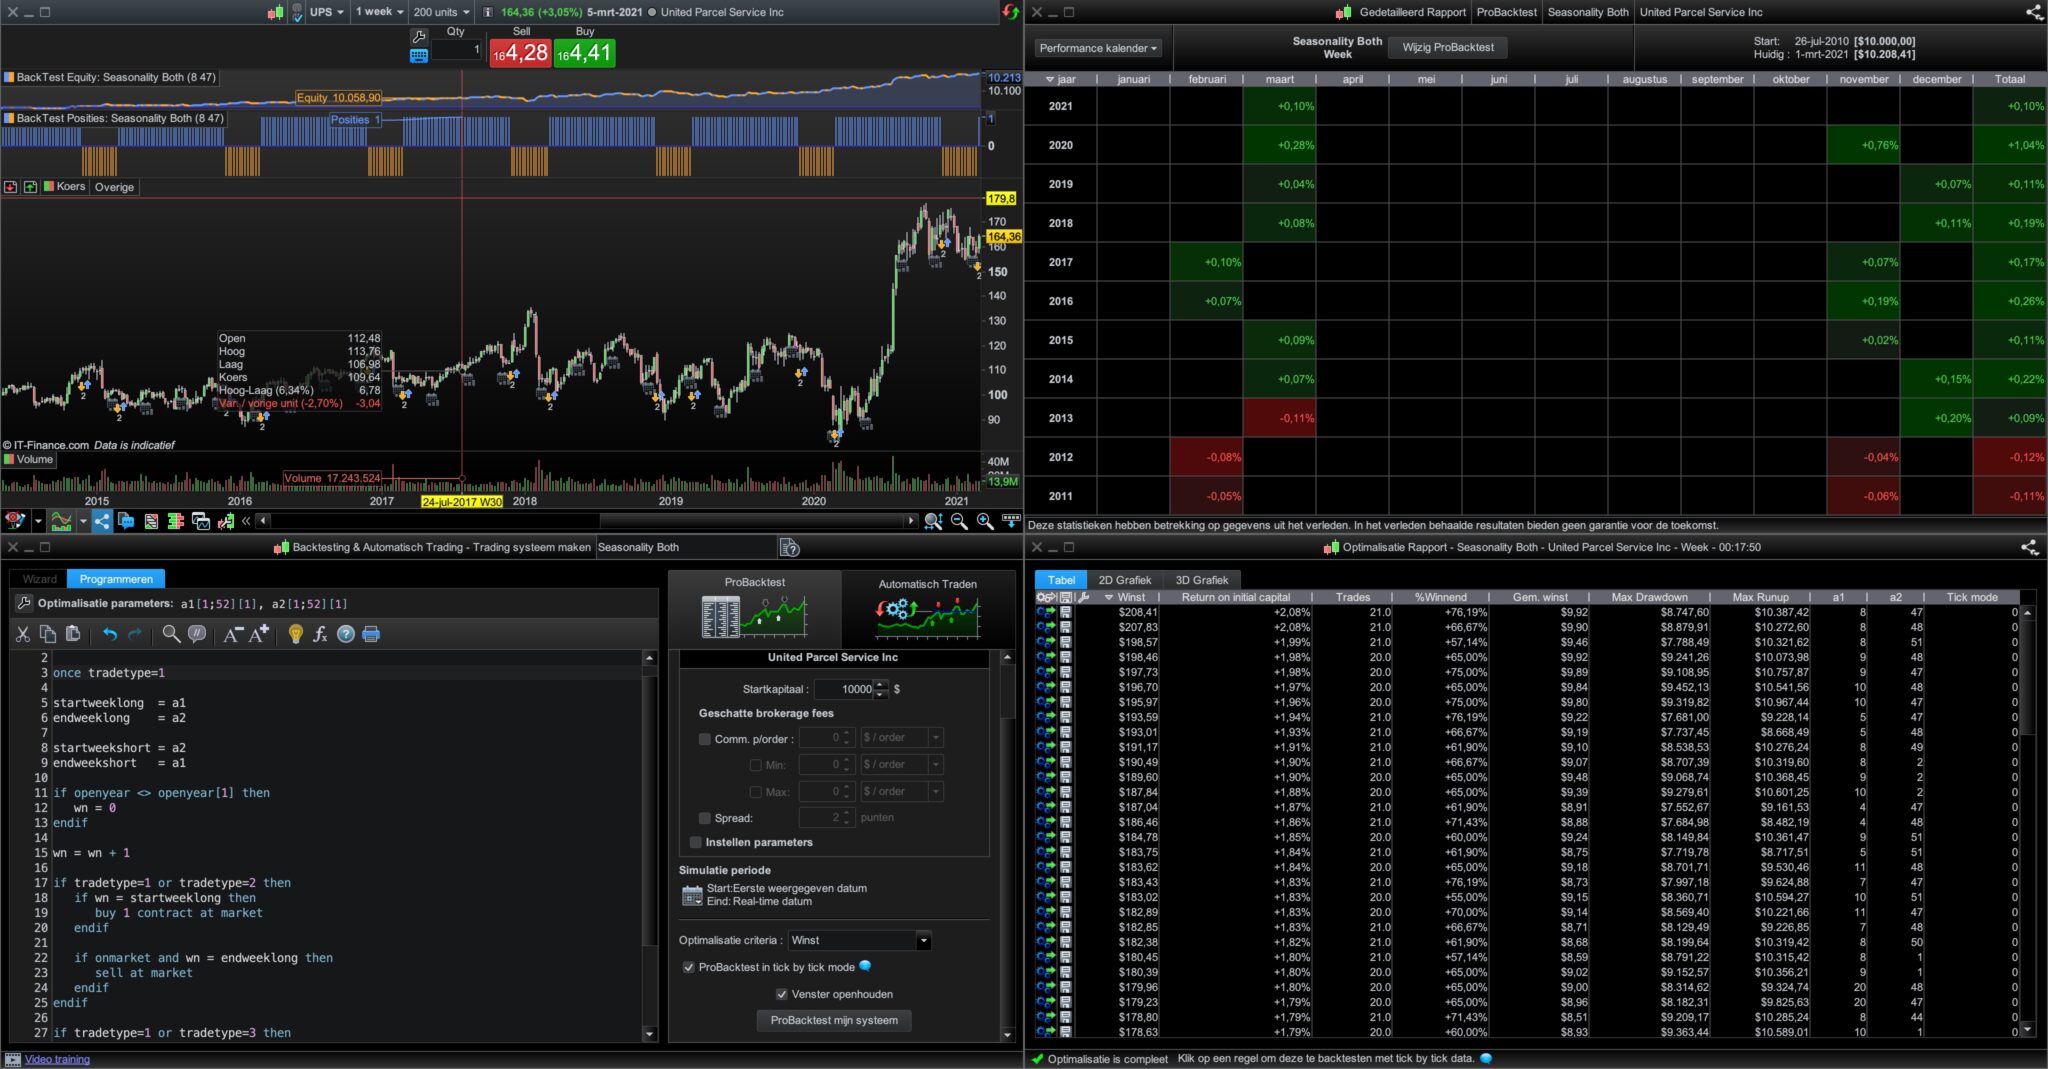Open the Performance kalender dropdown

[x=1099, y=48]
